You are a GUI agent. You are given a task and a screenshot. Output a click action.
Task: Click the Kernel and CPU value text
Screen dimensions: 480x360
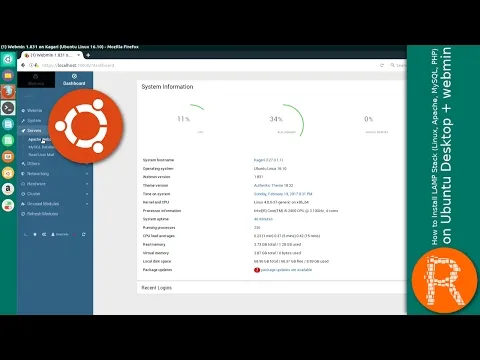pos(281,202)
